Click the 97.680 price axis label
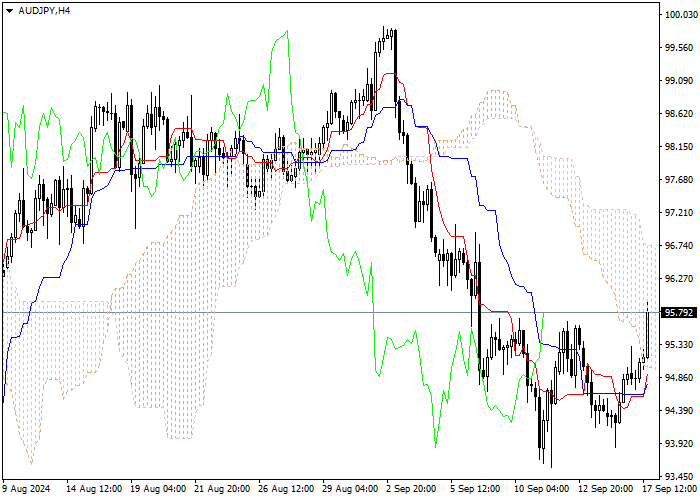This screenshot has width=700, height=500. tap(681, 180)
